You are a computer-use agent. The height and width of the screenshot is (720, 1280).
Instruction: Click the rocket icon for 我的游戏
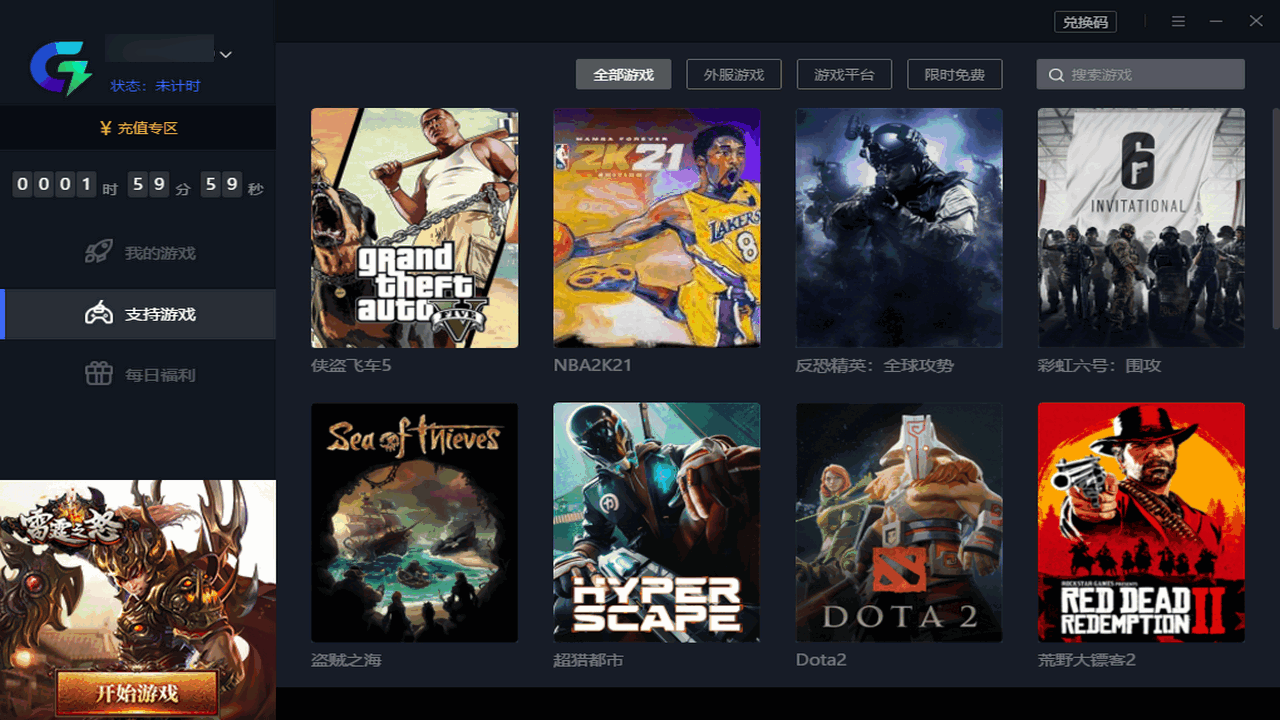(97, 252)
